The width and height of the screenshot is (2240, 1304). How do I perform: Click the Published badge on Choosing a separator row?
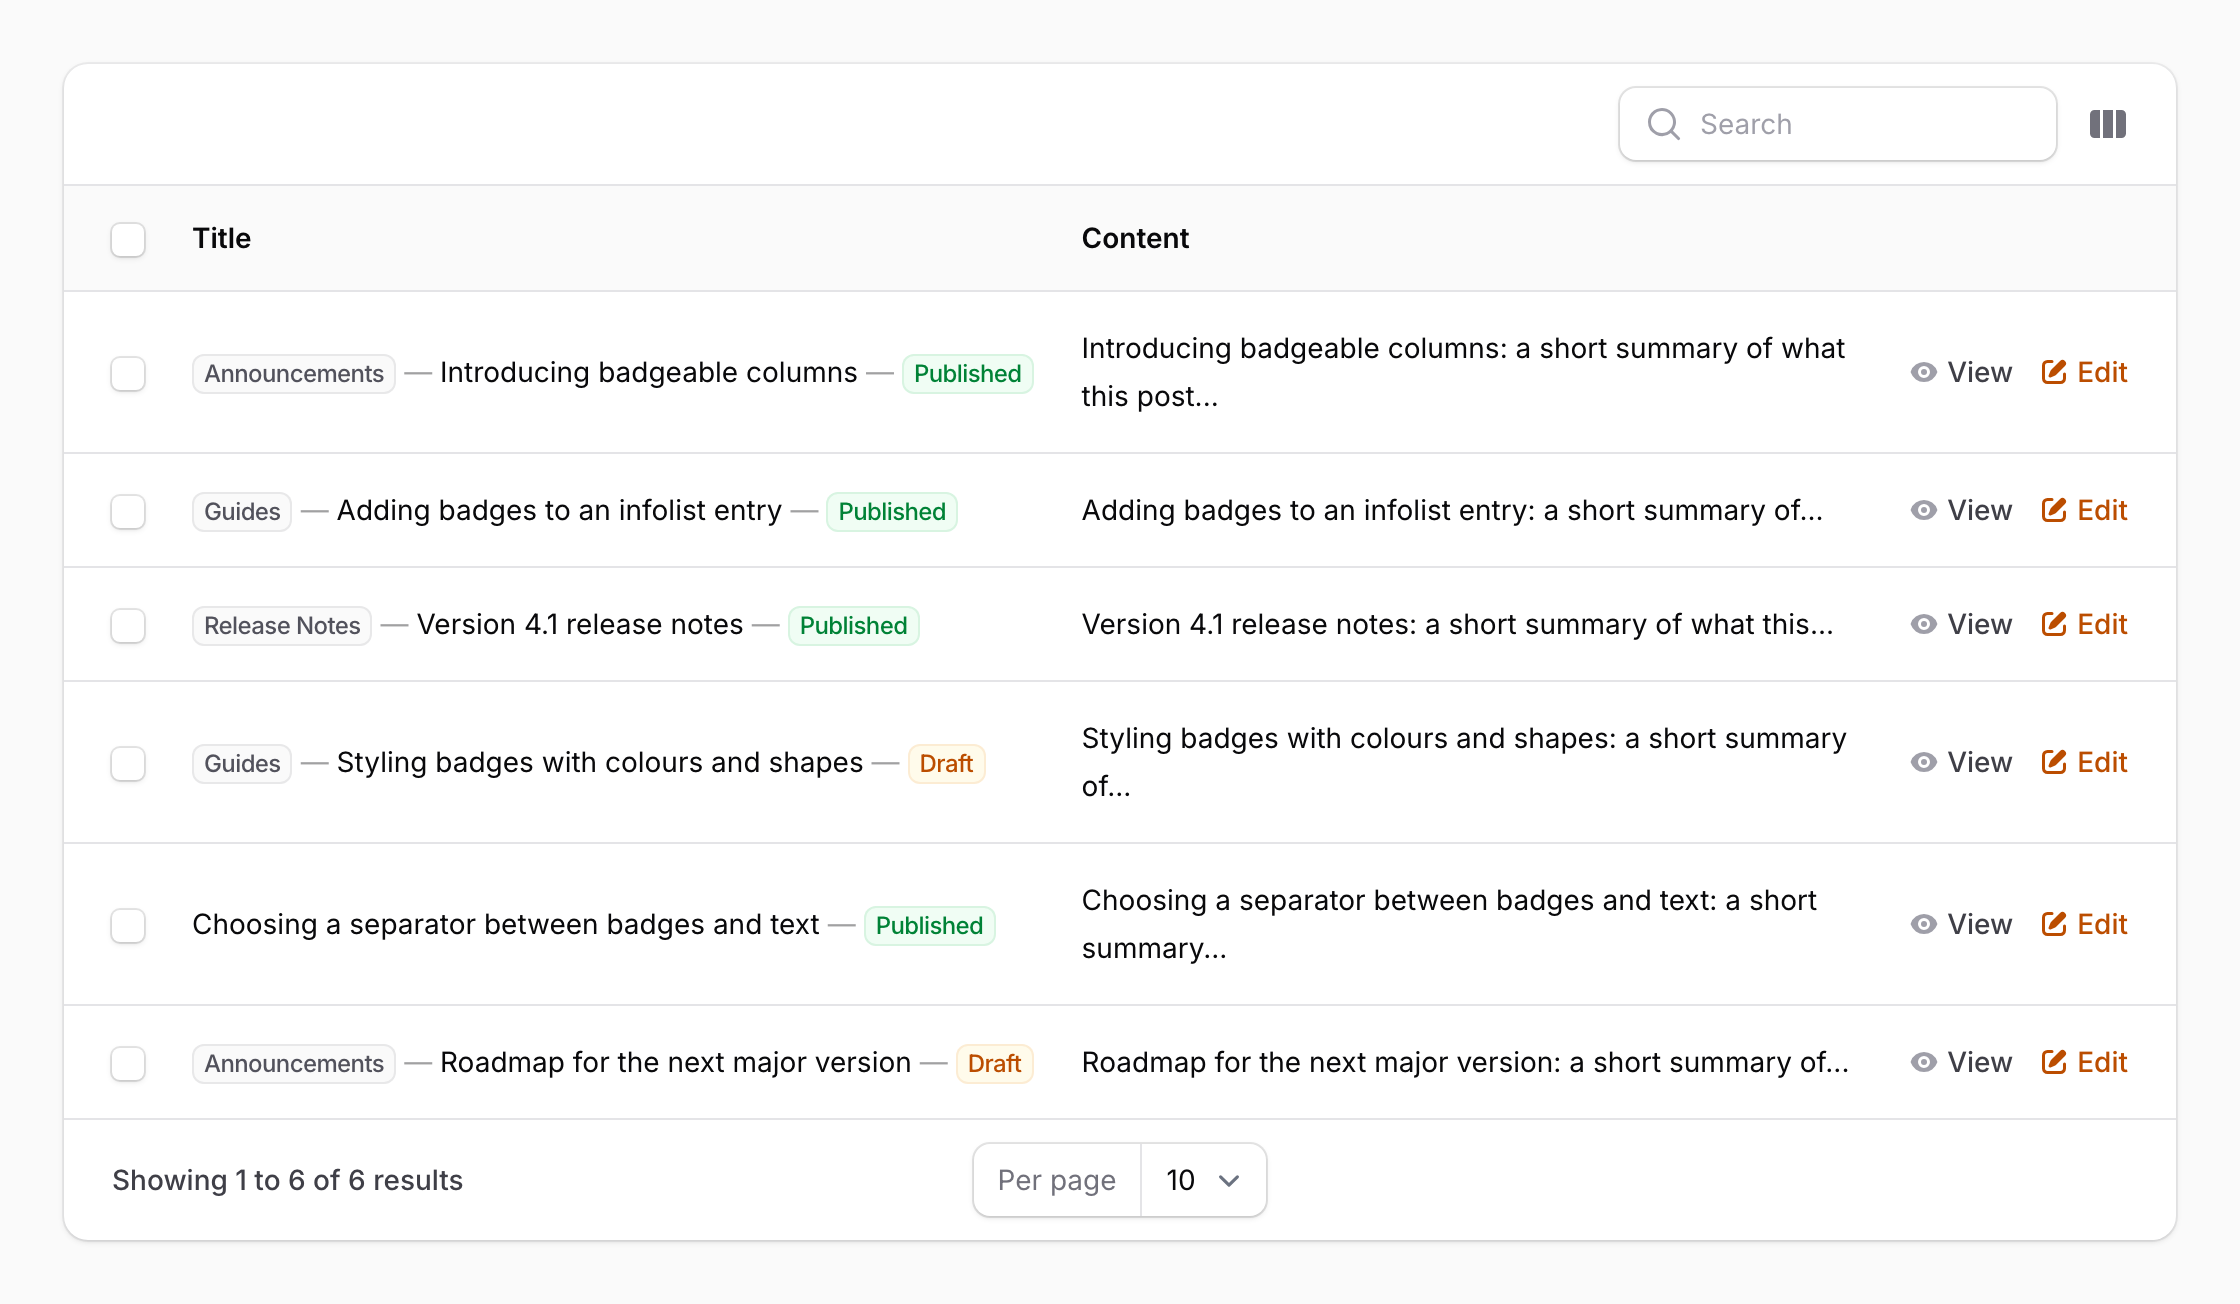(x=929, y=925)
